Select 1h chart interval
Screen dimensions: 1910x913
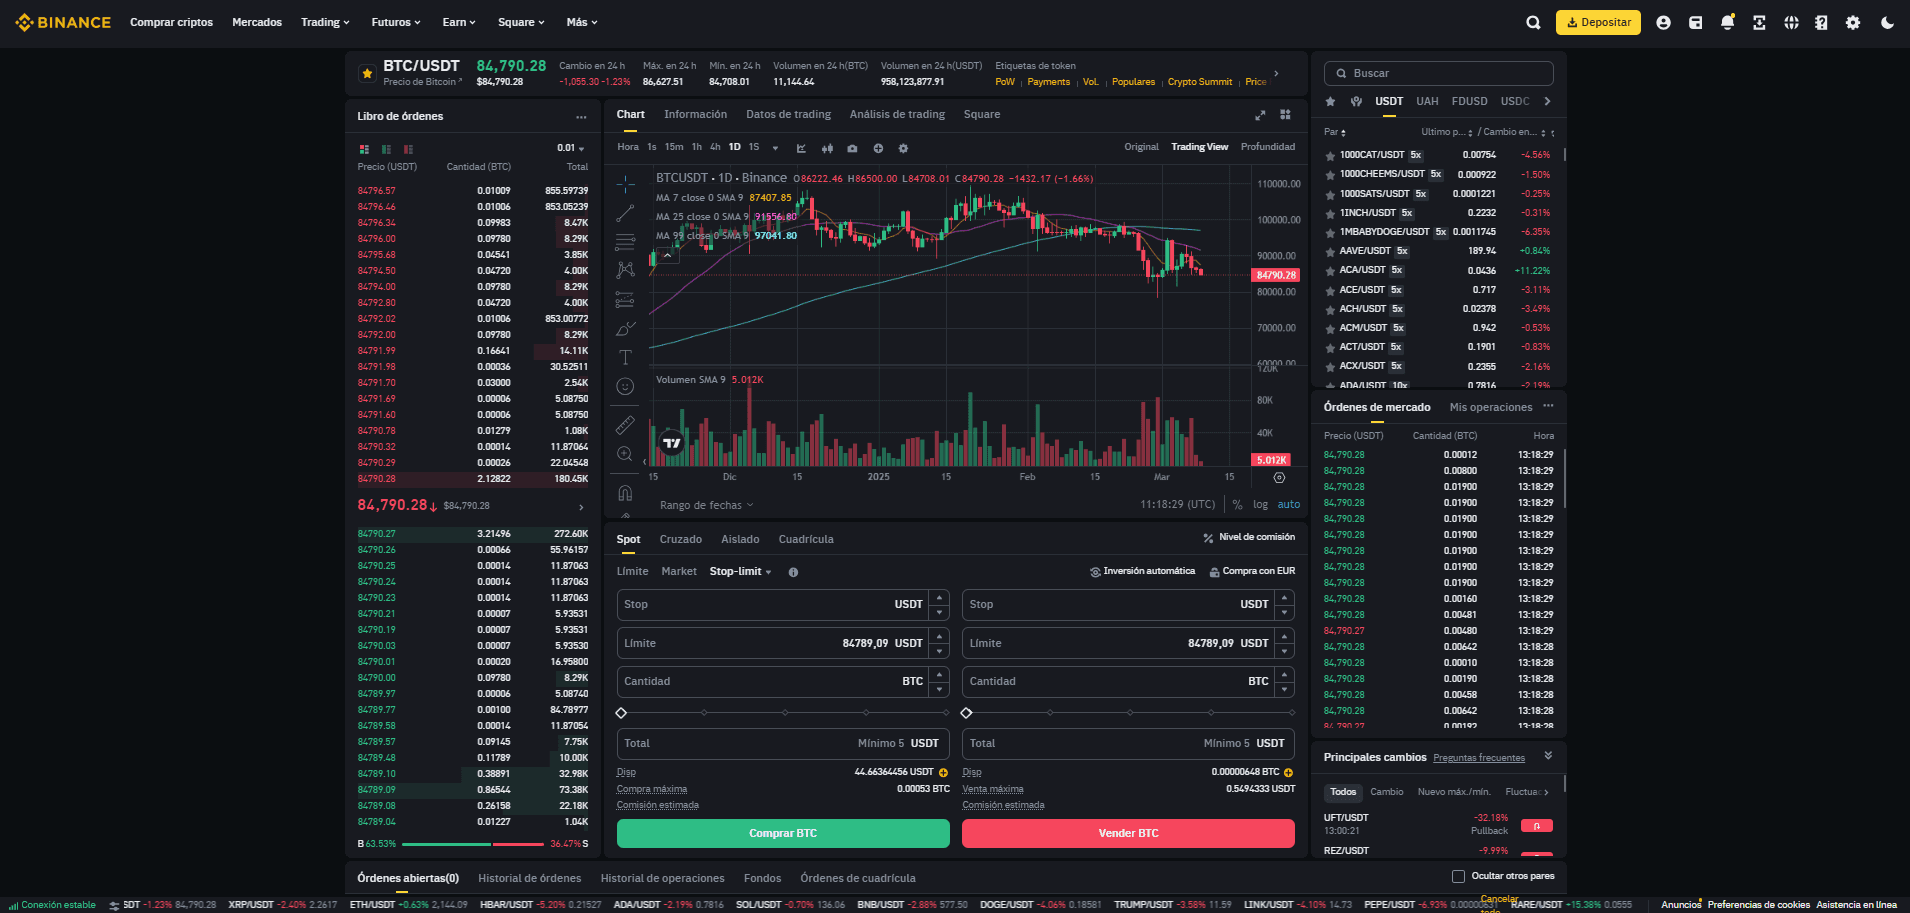point(697,147)
